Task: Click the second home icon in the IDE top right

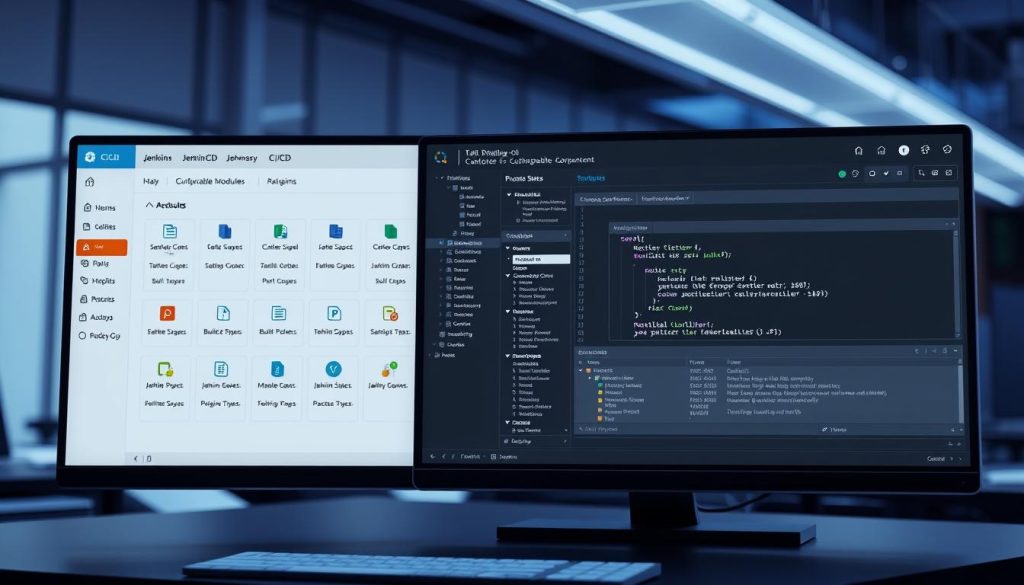Action: point(881,151)
